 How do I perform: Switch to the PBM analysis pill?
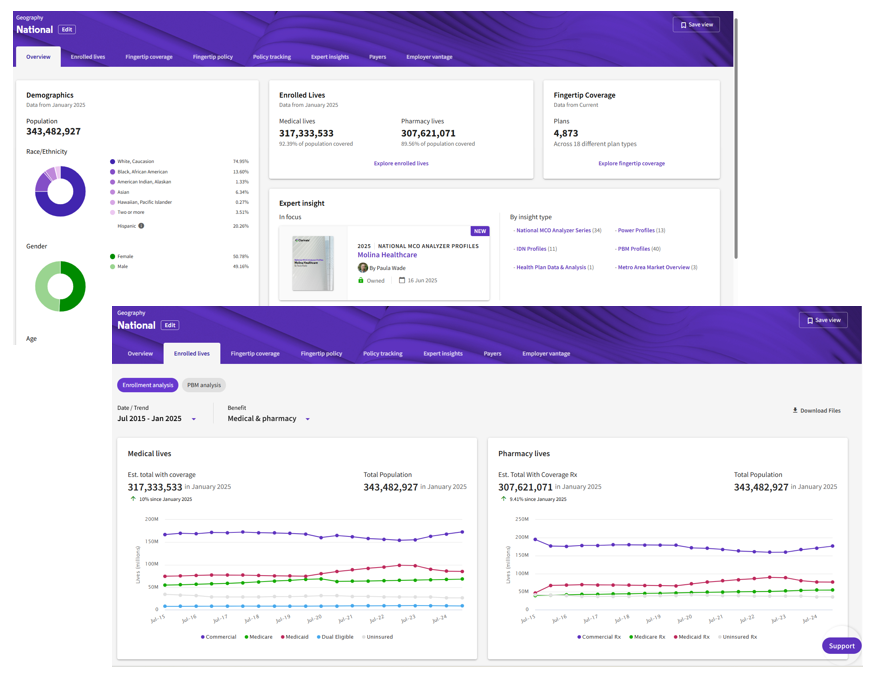tap(204, 385)
